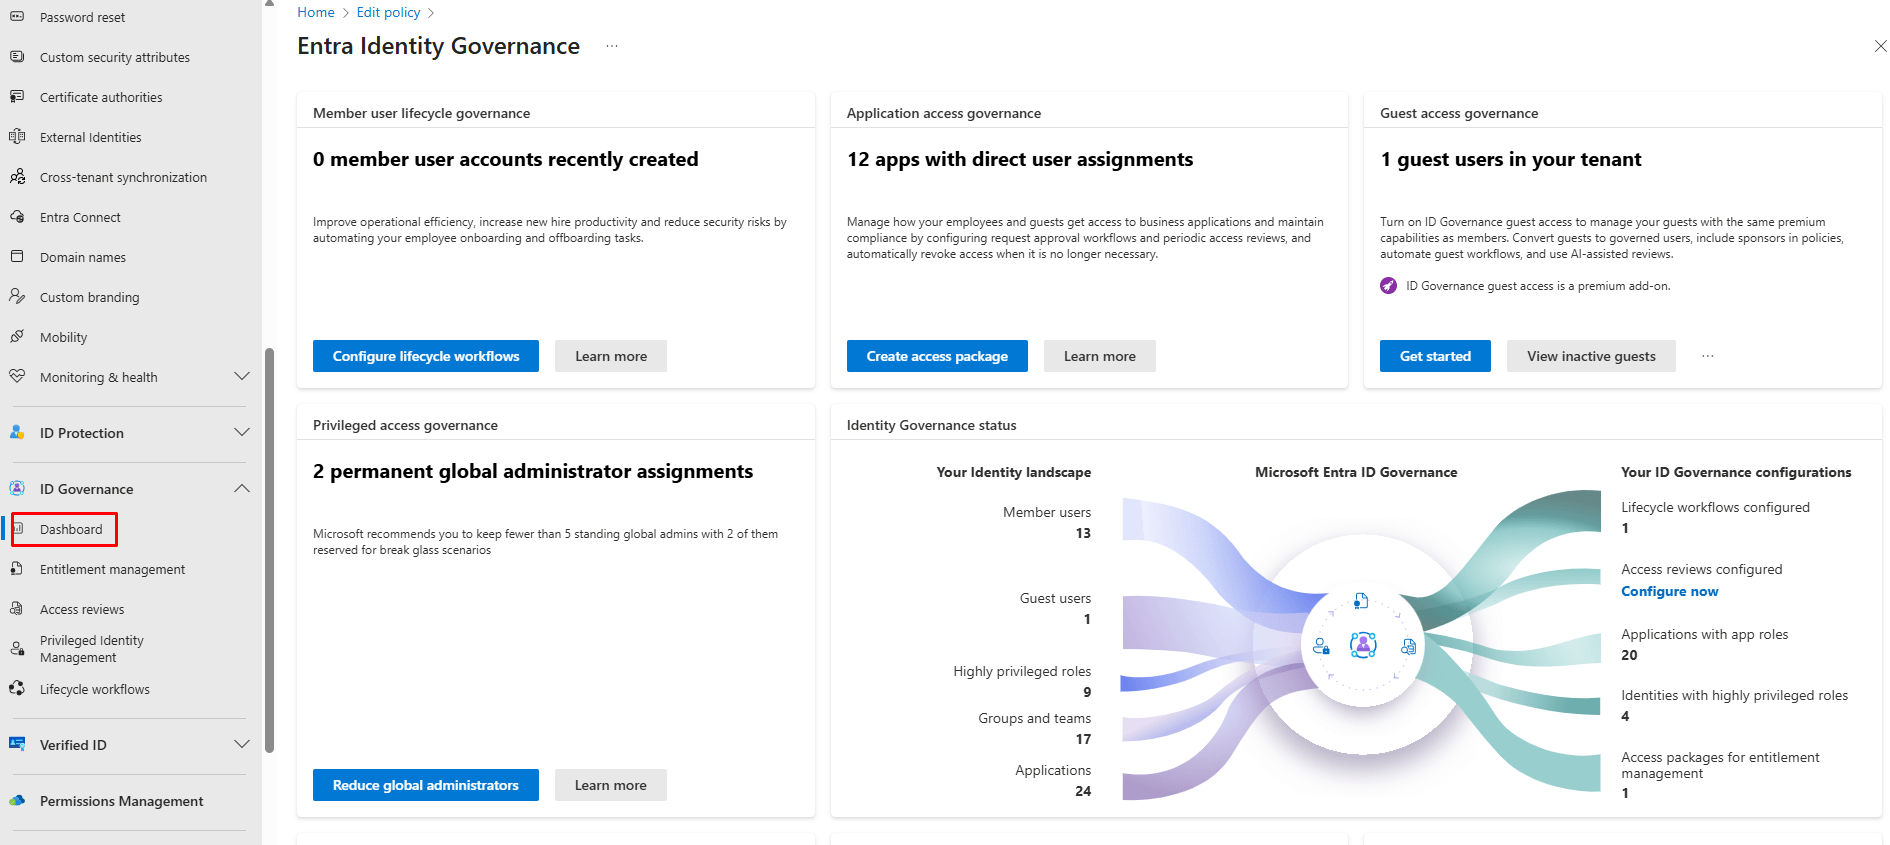Expand the Verified ID section

click(241, 745)
